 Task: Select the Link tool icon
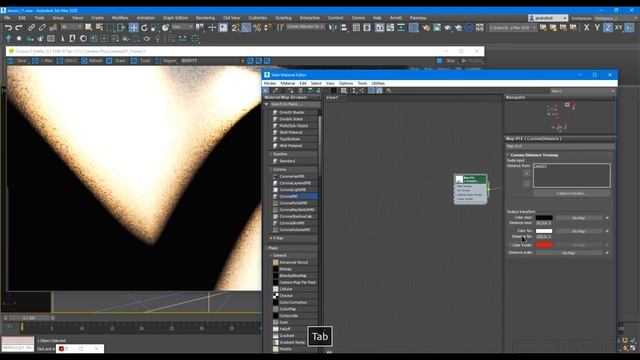click(31, 28)
